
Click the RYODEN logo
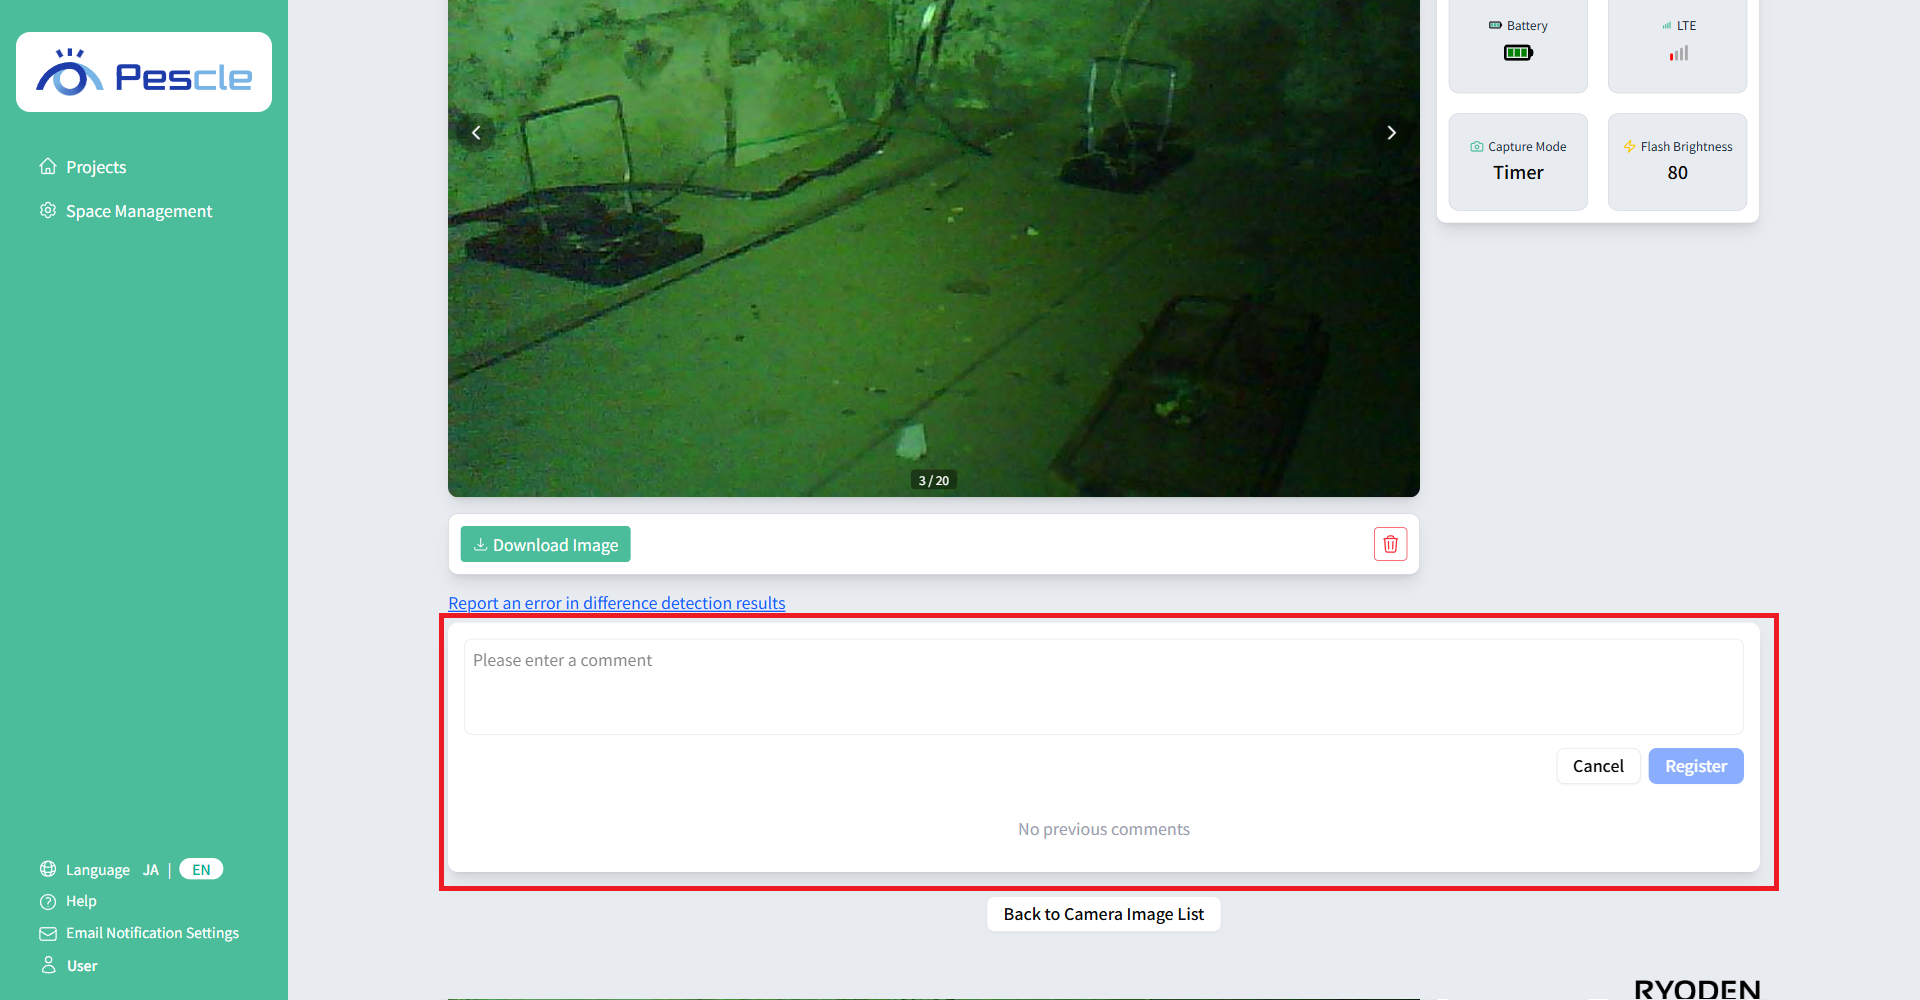(x=1697, y=989)
